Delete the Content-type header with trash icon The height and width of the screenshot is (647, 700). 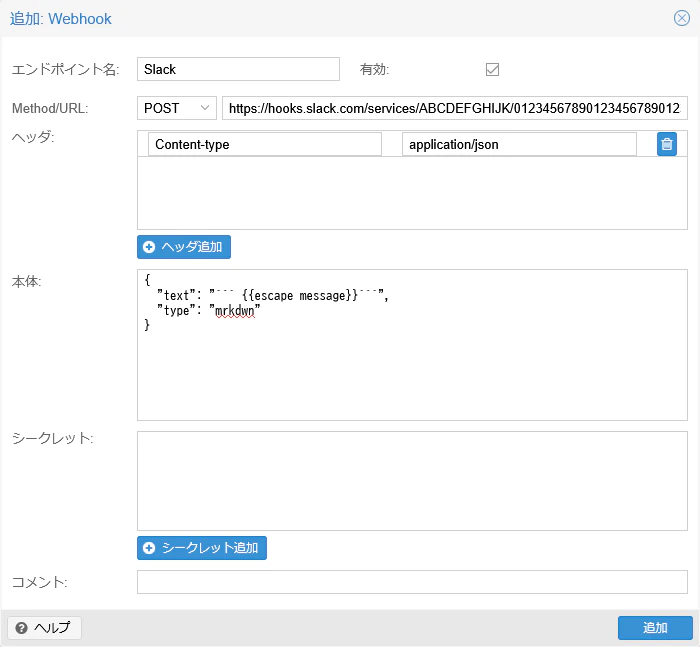(667, 144)
